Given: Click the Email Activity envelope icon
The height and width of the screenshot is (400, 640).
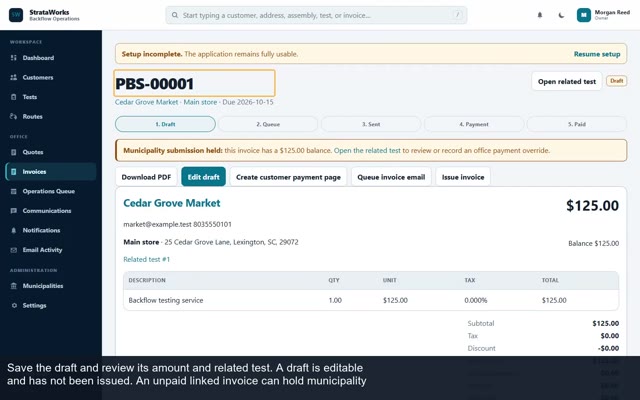Looking at the screenshot, I should point(13,250).
